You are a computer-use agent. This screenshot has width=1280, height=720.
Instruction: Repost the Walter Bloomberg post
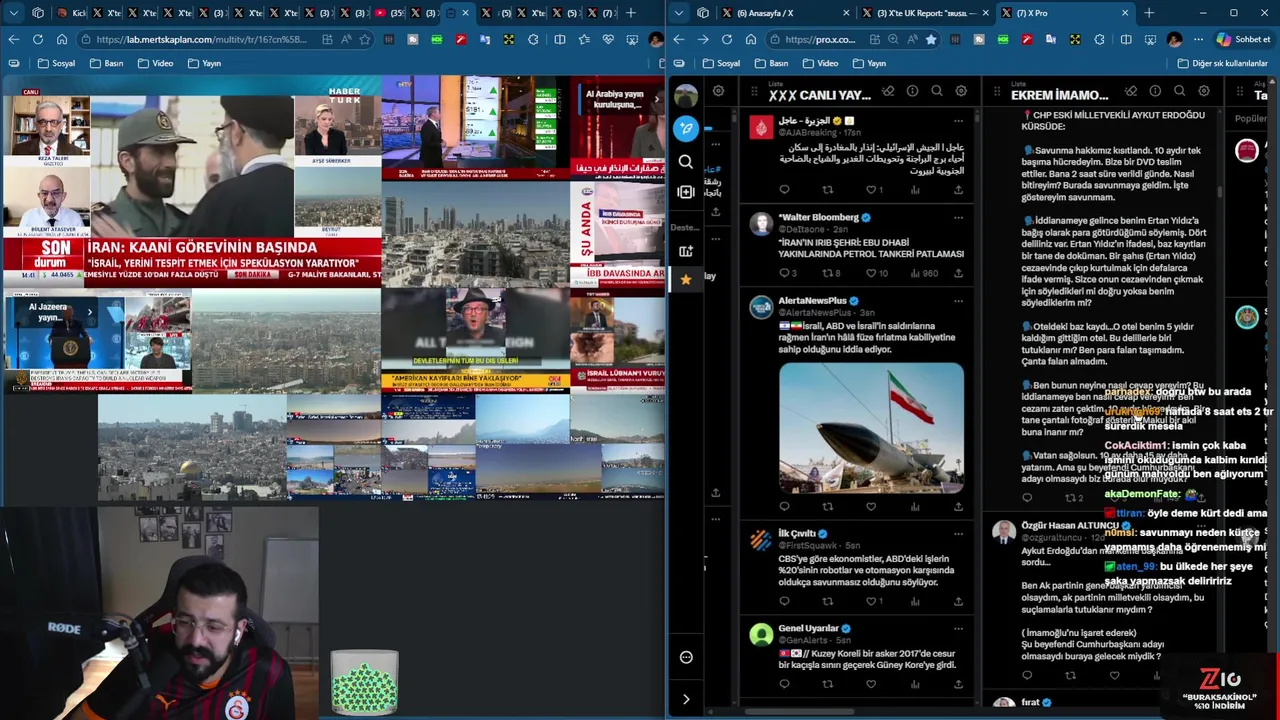(x=830, y=273)
